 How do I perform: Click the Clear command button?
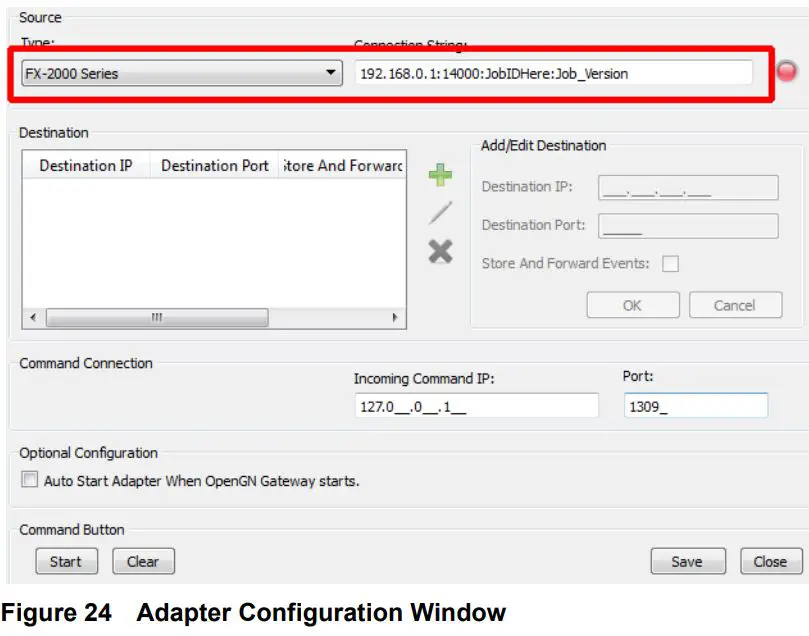pyautogui.click(x=143, y=561)
